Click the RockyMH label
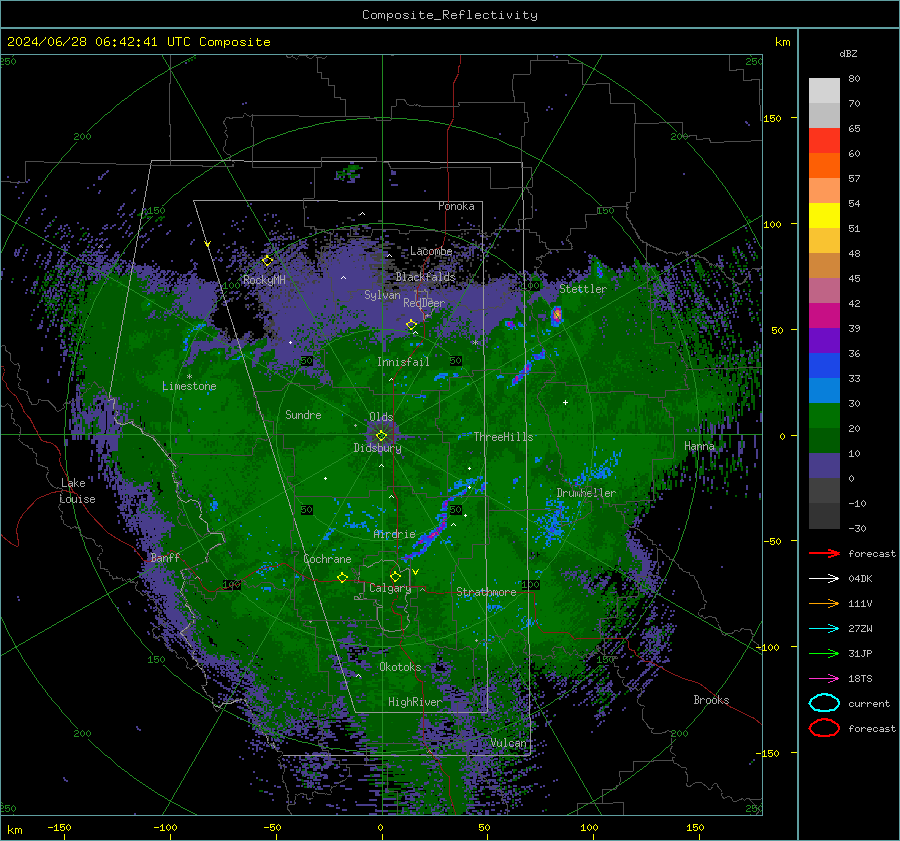900x841 pixels. tap(264, 280)
